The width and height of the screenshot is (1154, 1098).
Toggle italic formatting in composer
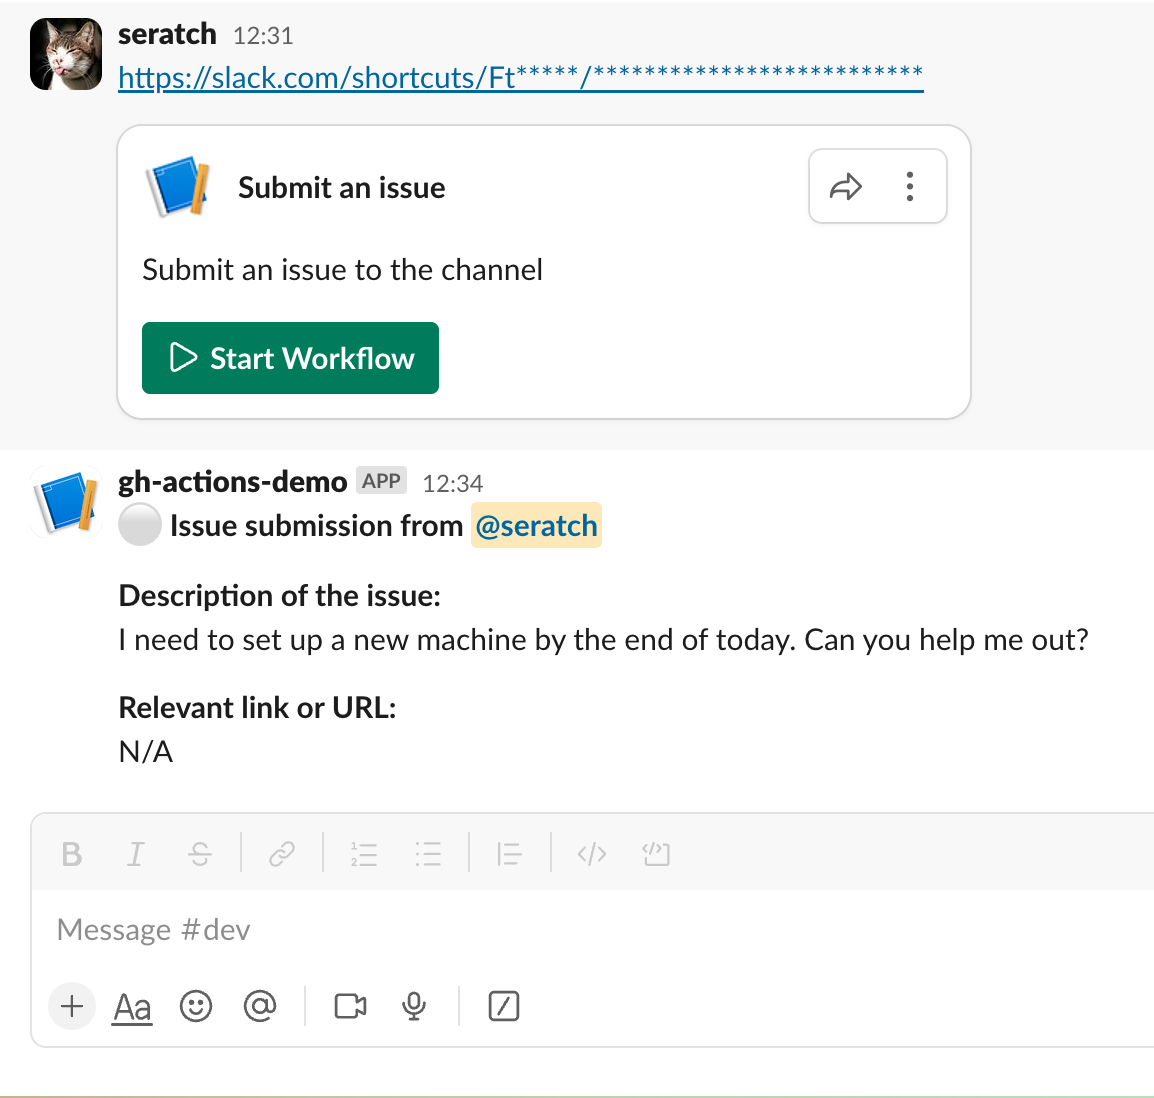(136, 854)
